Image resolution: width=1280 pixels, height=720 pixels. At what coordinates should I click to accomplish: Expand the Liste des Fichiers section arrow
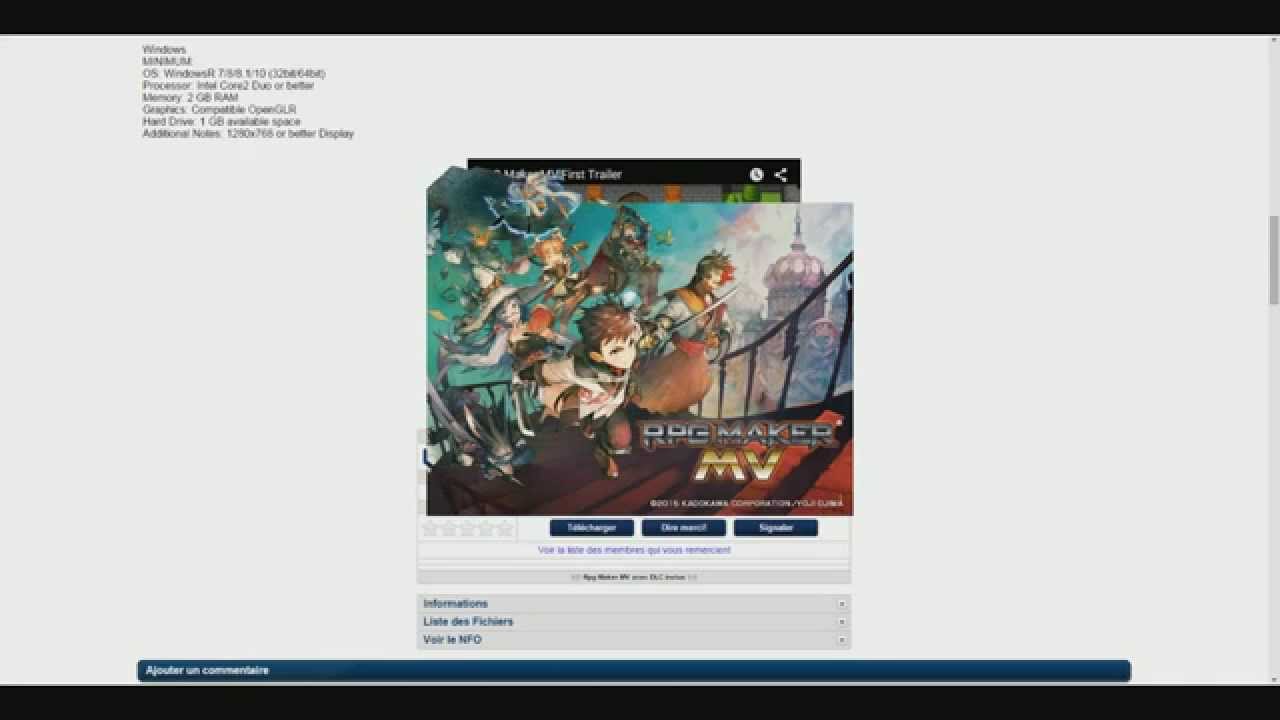pyautogui.click(x=842, y=622)
